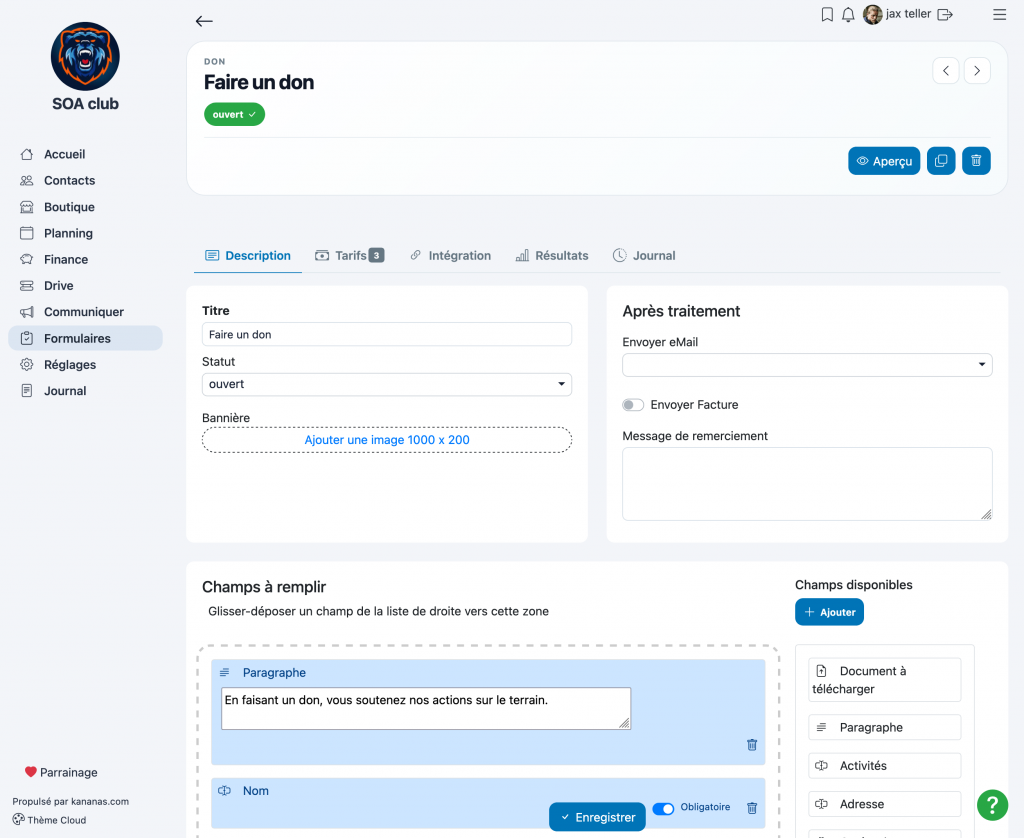Image resolution: width=1024 pixels, height=838 pixels.
Task: Go to Accueil in the sidebar
Action: coord(64,154)
